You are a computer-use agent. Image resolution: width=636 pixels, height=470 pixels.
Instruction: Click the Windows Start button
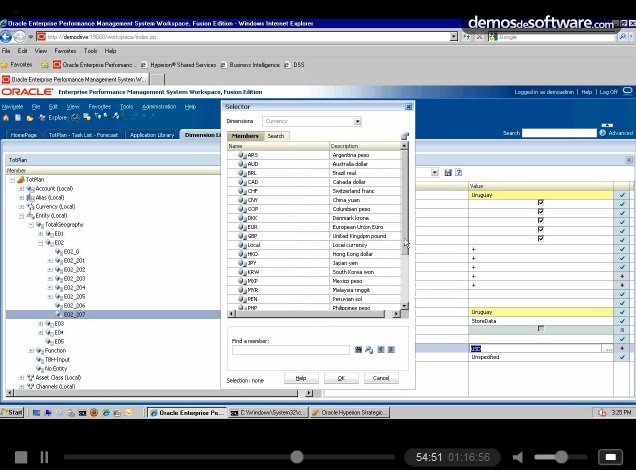point(12,412)
